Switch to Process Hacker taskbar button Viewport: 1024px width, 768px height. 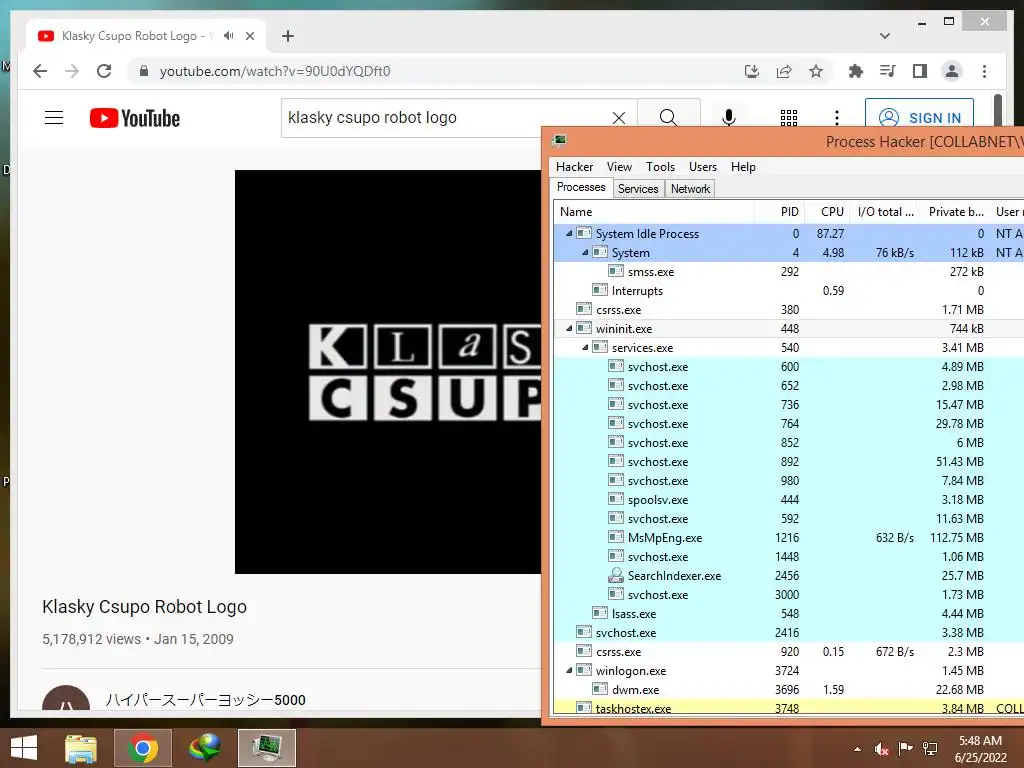coord(266,748)
